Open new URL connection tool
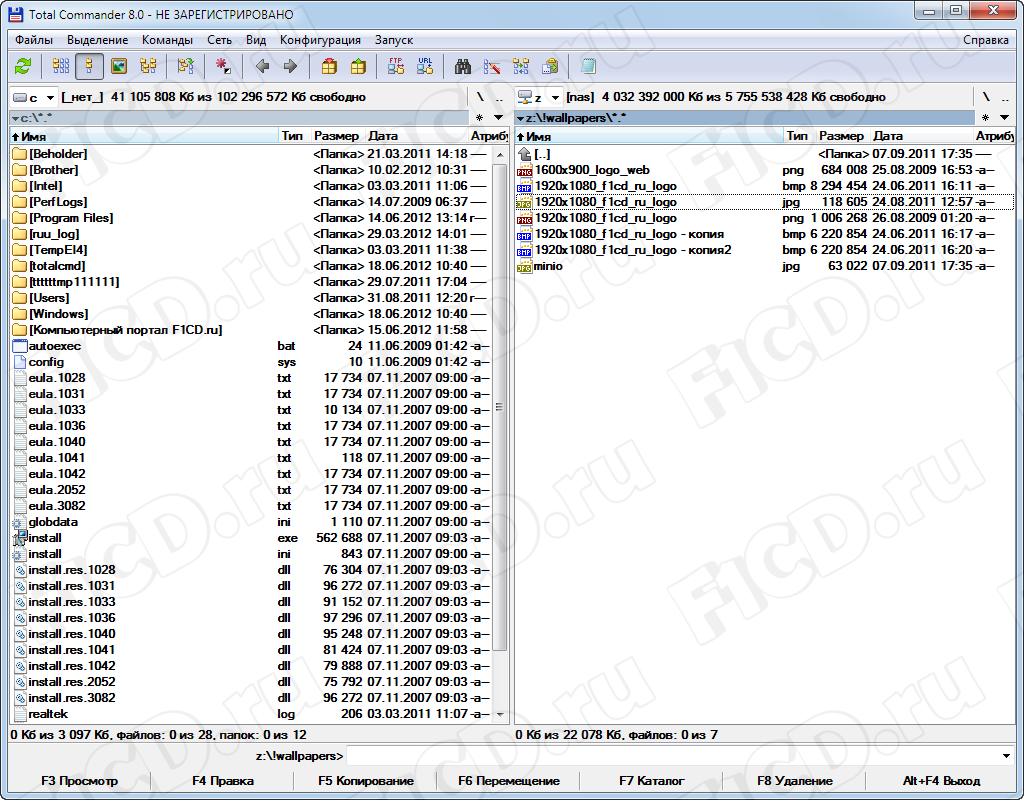 [x=425, y=66]
